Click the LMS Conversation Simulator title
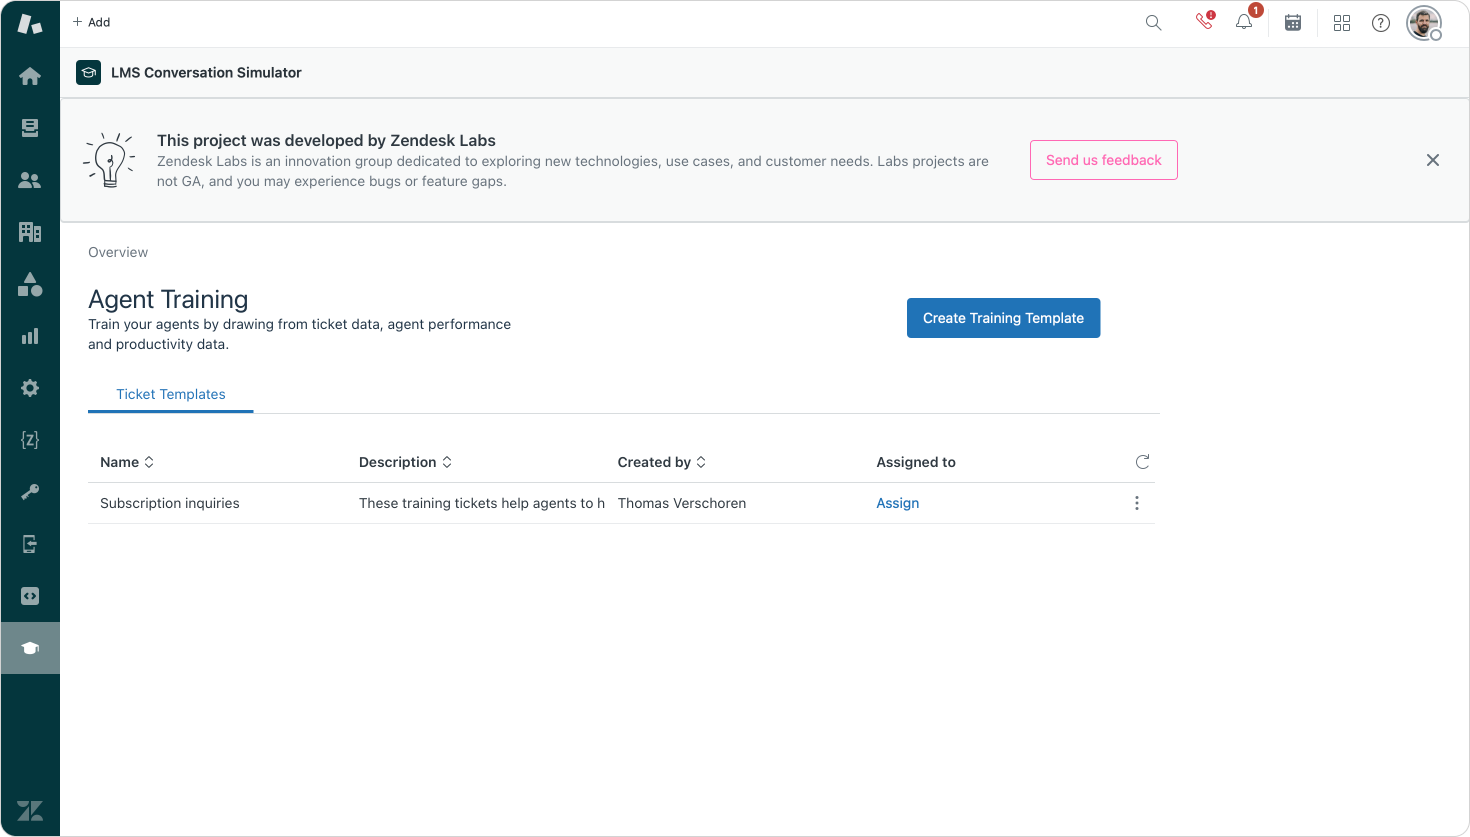This screenshot has height=837, width=1470. pyautogui.click(x=206, y=72)
